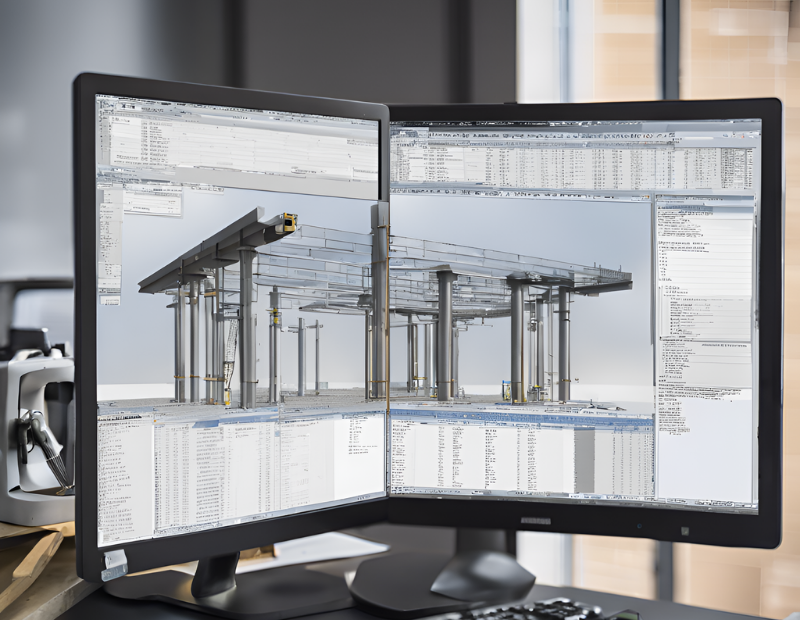Click the highlighted blue row in the right monitor's bottom table

[520, 411]
